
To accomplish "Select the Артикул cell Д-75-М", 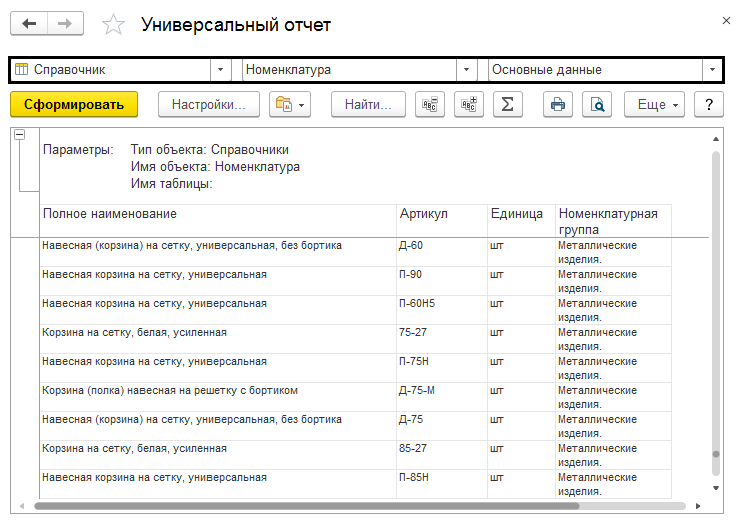I will [418, 390].
